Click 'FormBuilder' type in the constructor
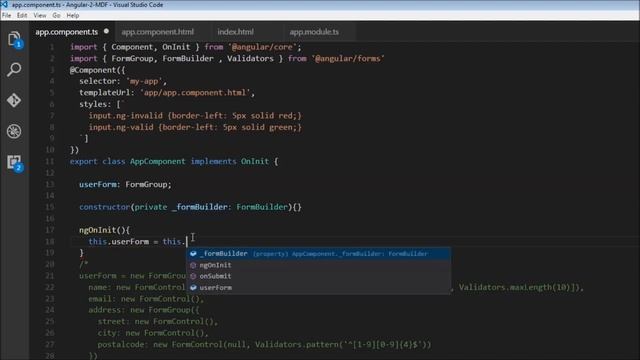 click(x=262, y=207)
